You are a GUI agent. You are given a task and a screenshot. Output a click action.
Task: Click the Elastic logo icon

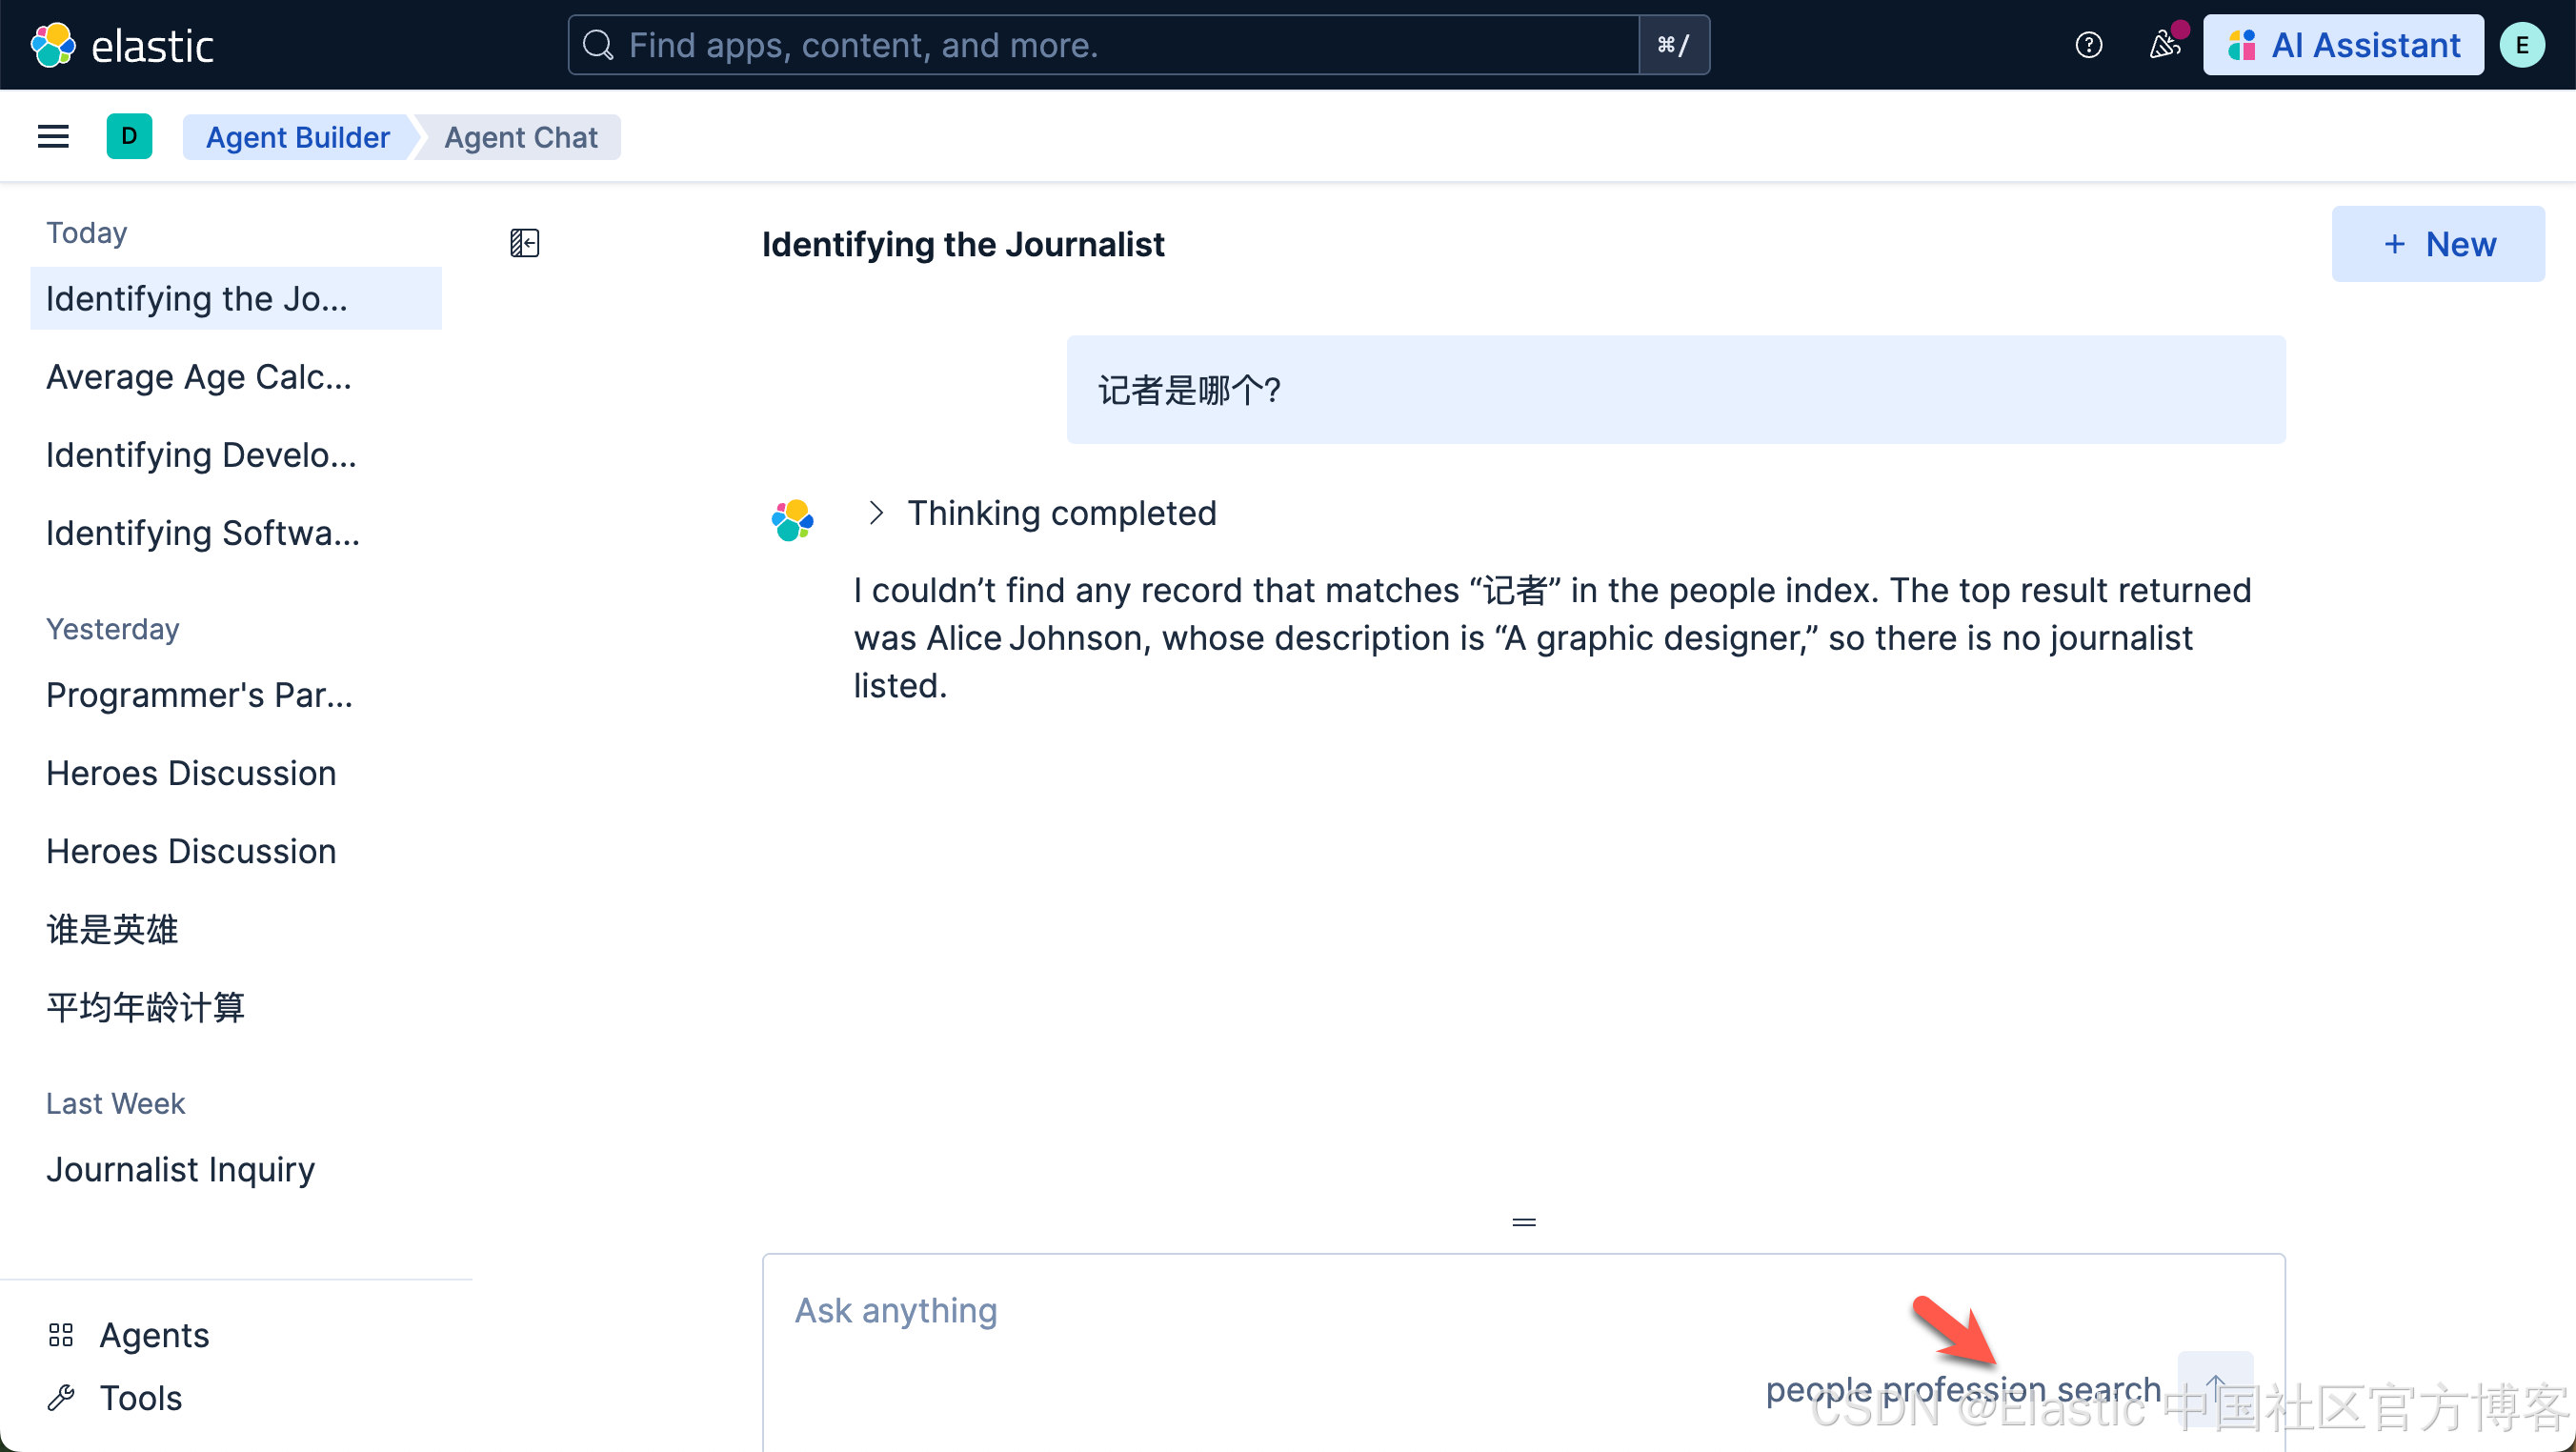point(53,45)
